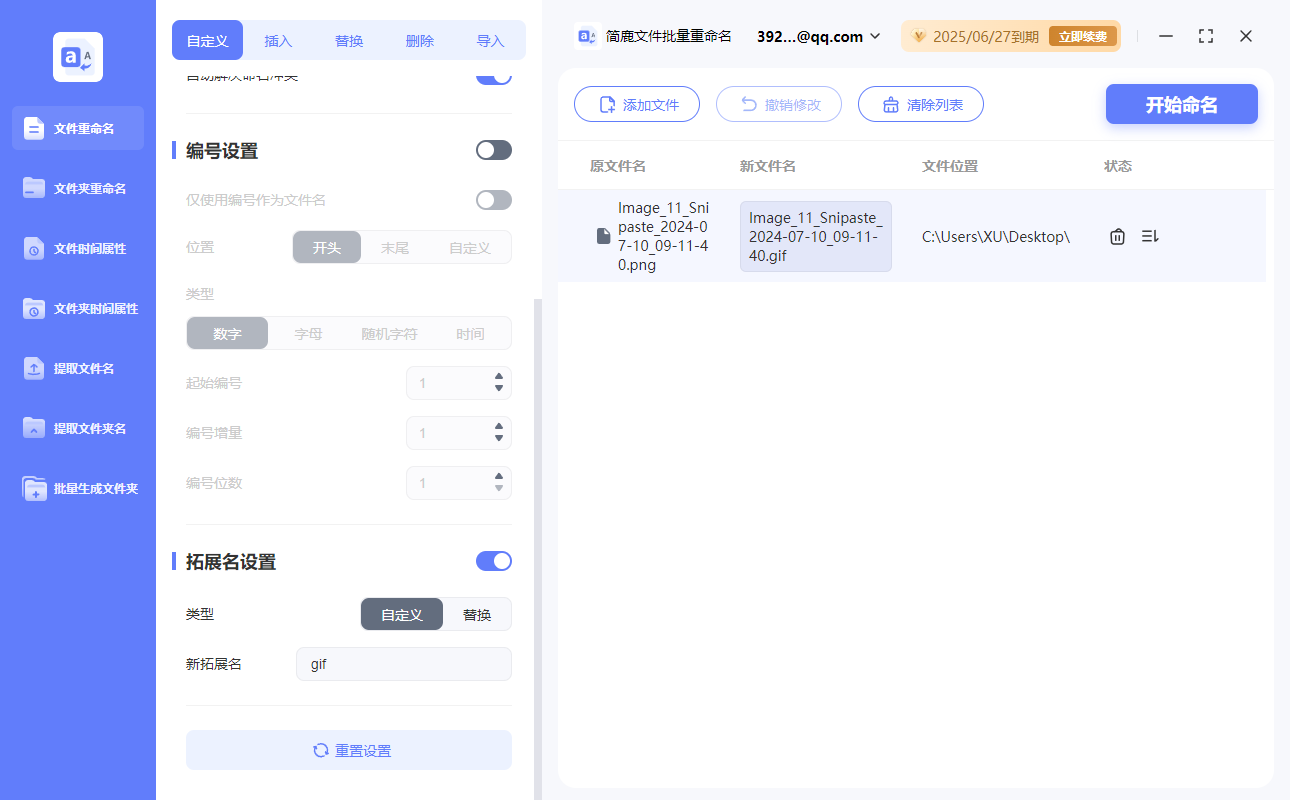1290x800 pixels.
Task: Decrease 编号位数 using its down arrow
Action: (497, 488)
